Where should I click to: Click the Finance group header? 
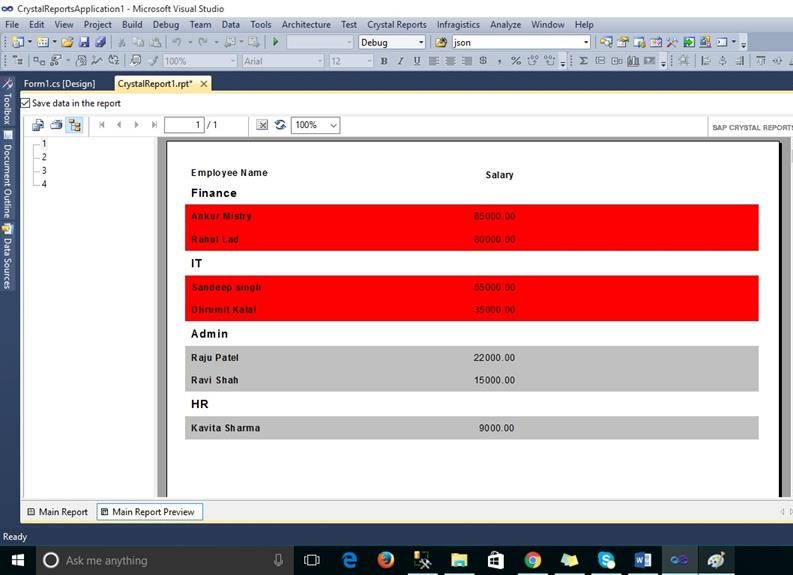(214, 193)
